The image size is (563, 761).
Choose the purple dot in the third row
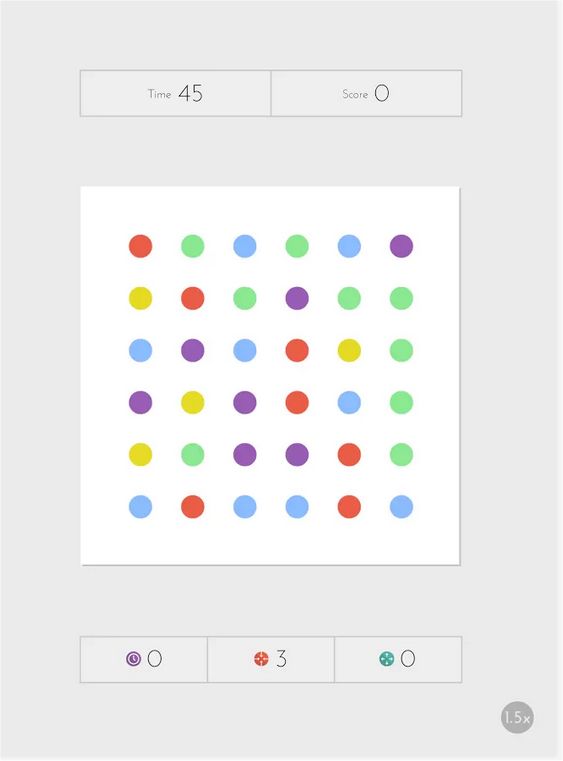pyautogui.click(x=193, y=350)
